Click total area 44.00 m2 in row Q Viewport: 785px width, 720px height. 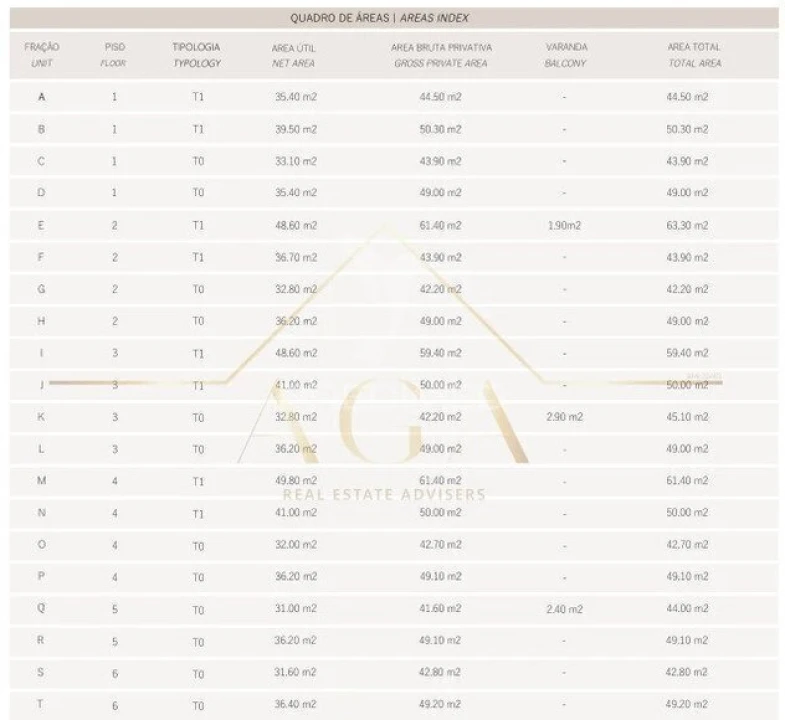pos(687,608)
